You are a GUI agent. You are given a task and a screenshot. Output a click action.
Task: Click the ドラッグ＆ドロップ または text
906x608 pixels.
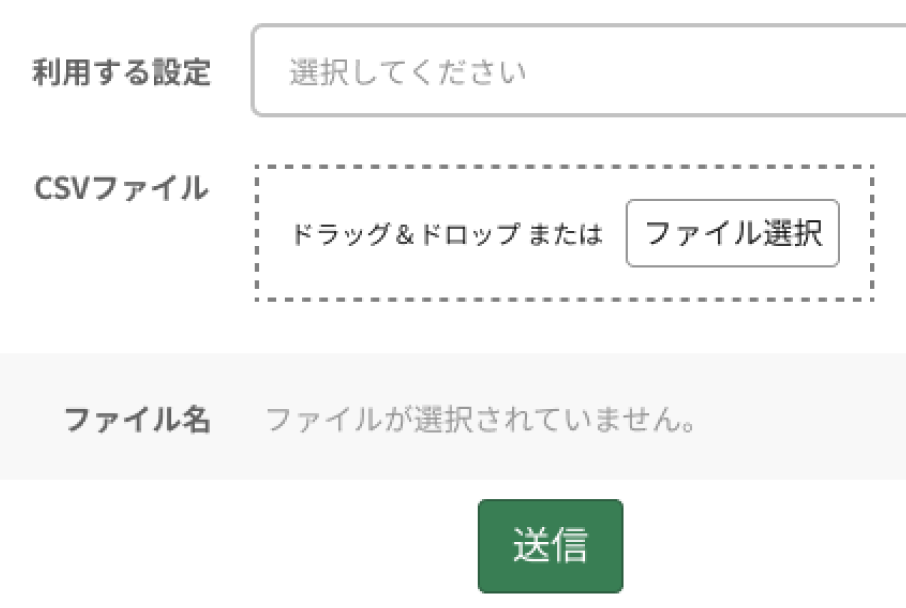pyautogui.click(x=447, y=235)
